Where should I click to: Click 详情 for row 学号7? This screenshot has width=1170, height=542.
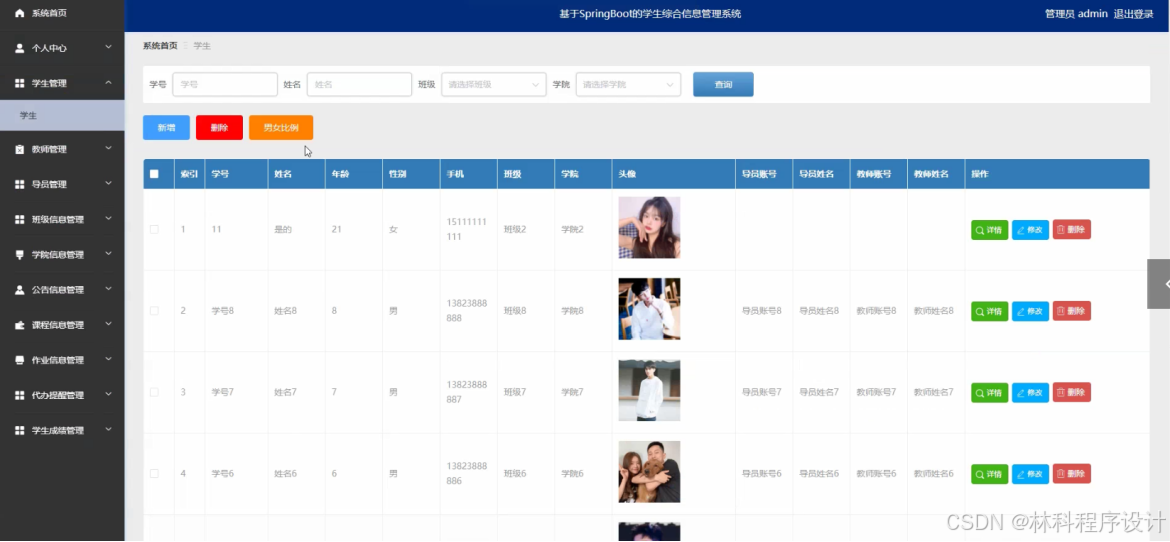[x=989, y=393]
